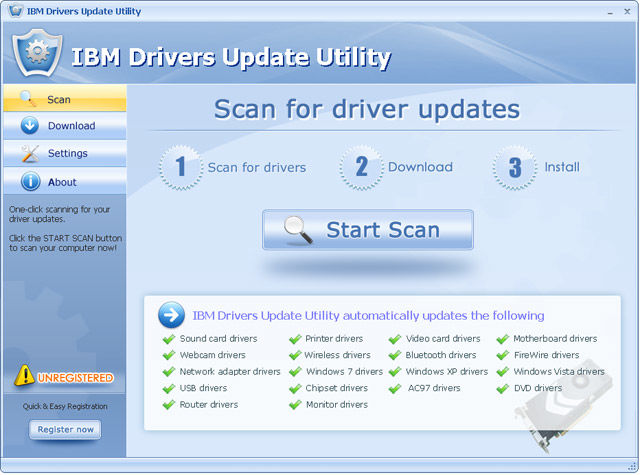The height and width of the screenshot is (475, 640).
Task: Click the step 3 Install badge
Action: tap(514, 167)
